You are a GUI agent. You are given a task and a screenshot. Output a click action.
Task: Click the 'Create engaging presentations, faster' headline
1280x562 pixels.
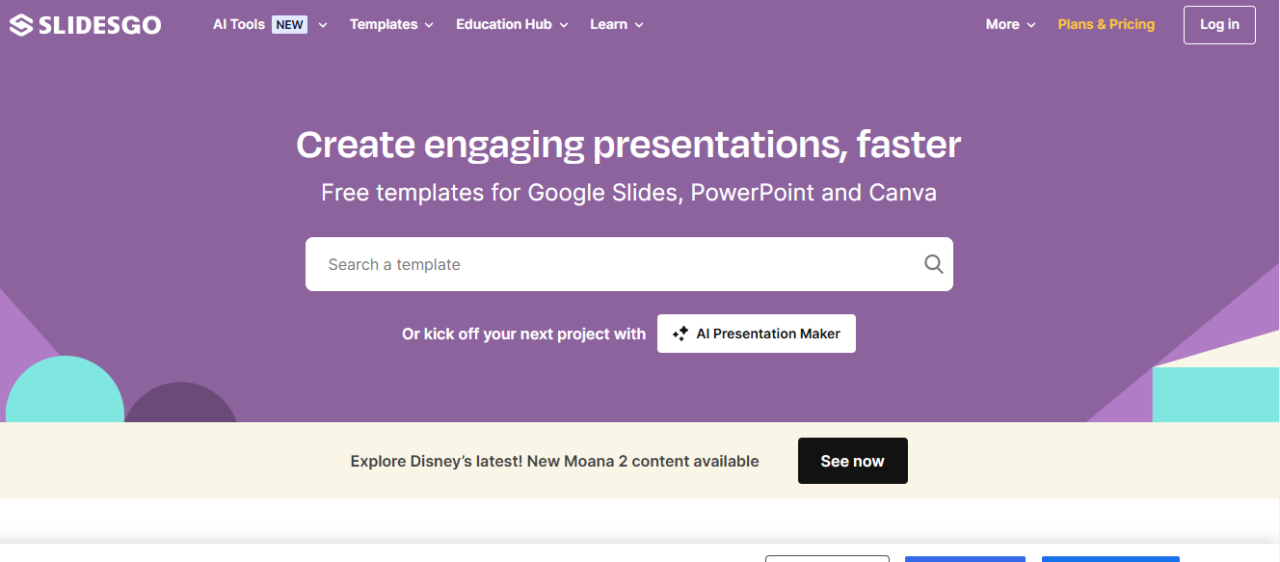629,145
